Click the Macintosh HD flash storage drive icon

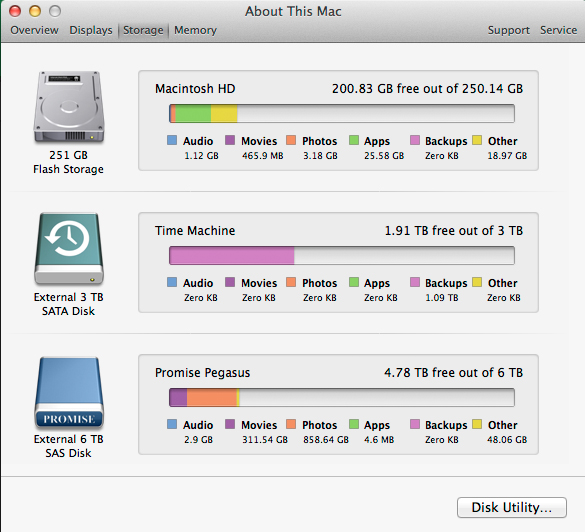[69, 107]
